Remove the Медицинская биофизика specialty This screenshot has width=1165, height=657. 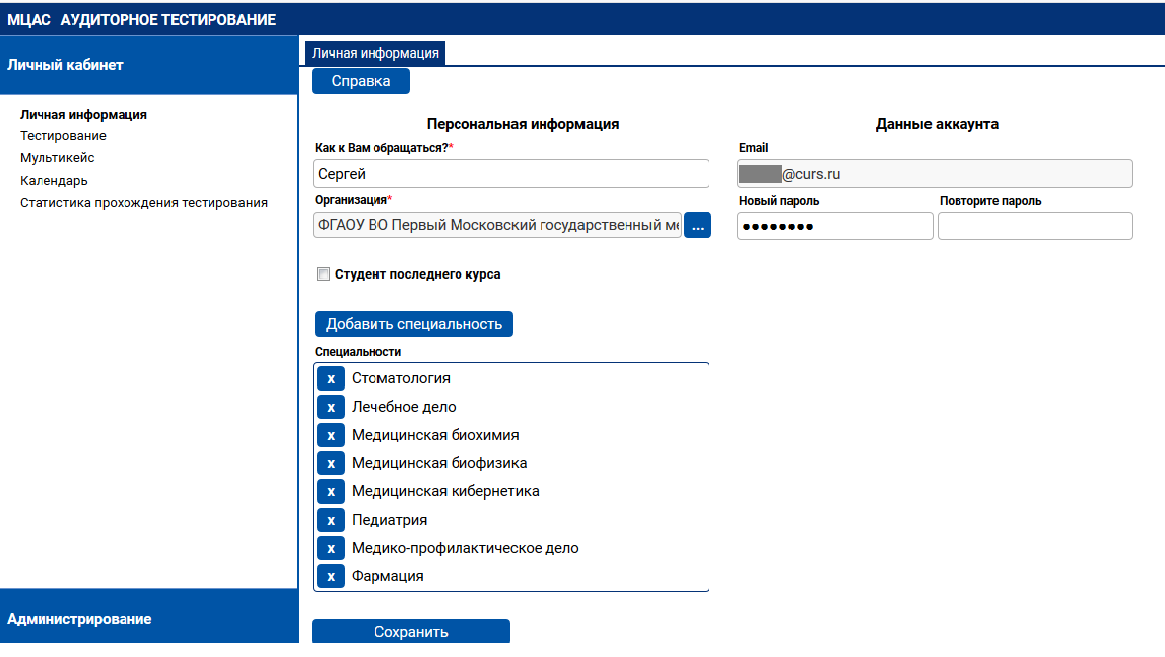[331, 463]
